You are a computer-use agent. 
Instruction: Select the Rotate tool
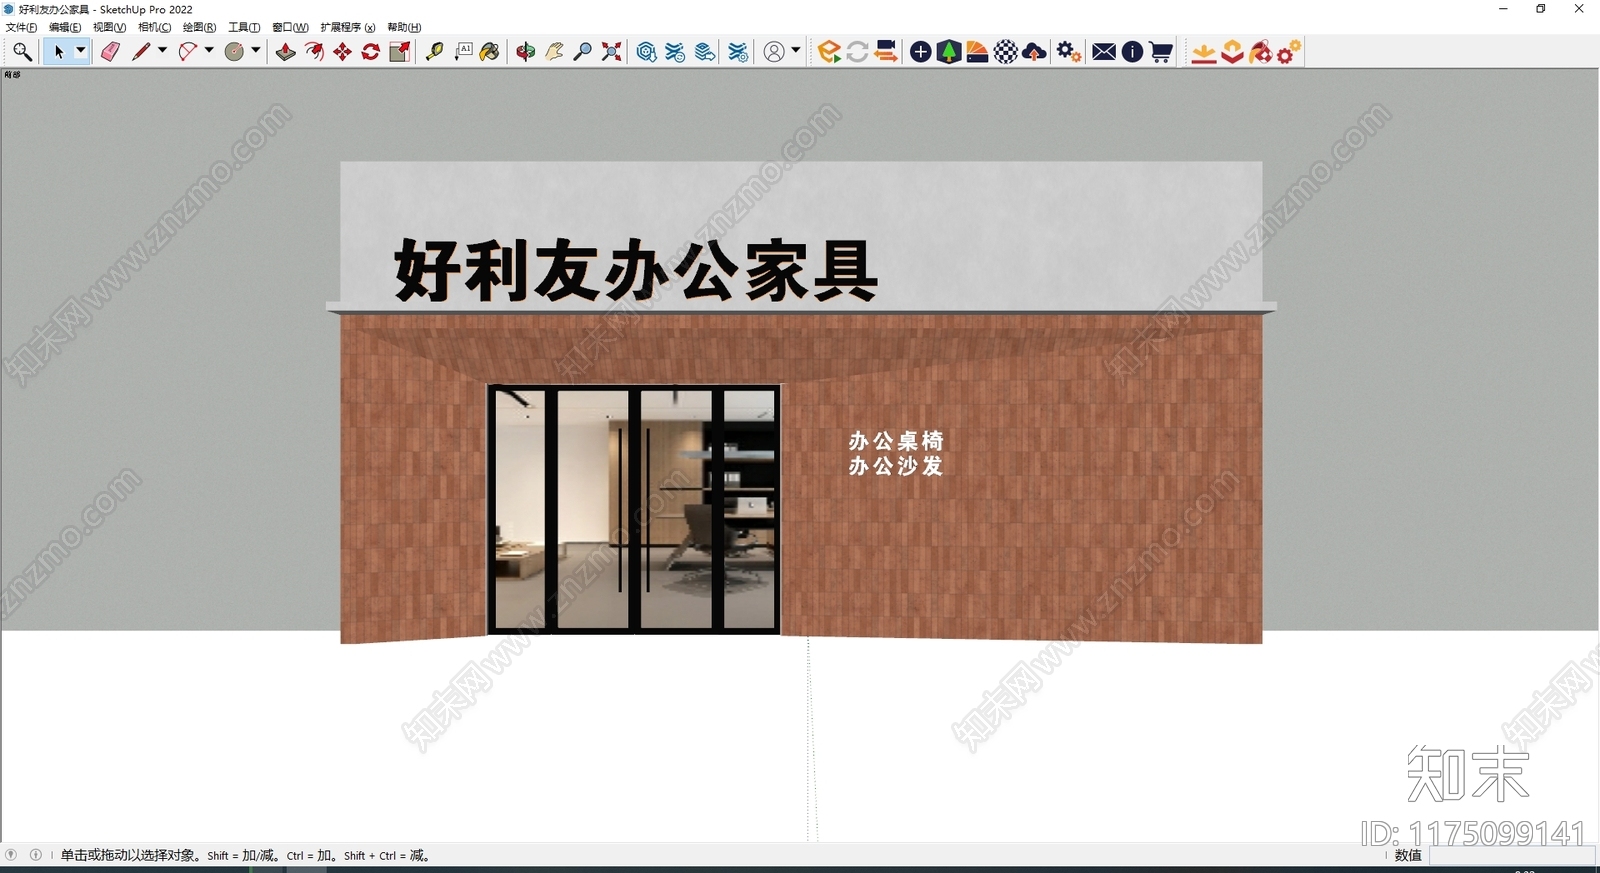click(370, 52)
